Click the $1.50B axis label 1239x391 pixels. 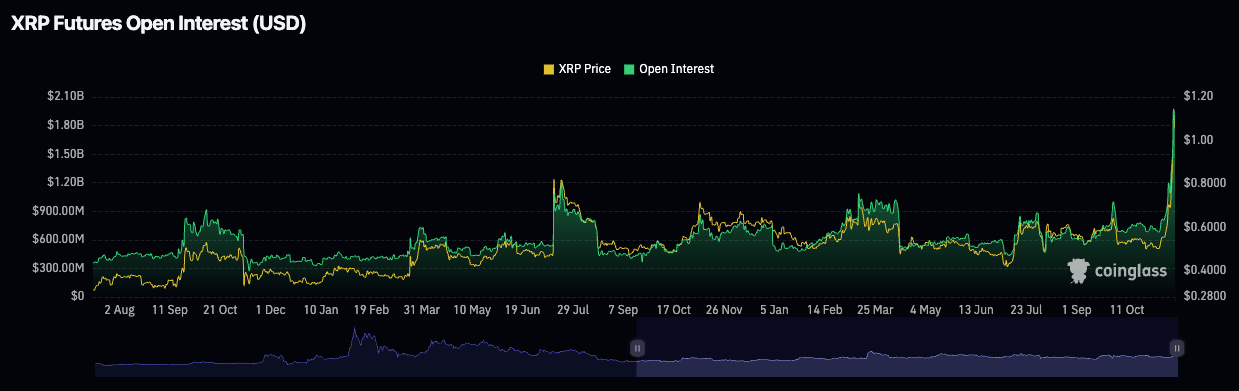coord(66,153)
